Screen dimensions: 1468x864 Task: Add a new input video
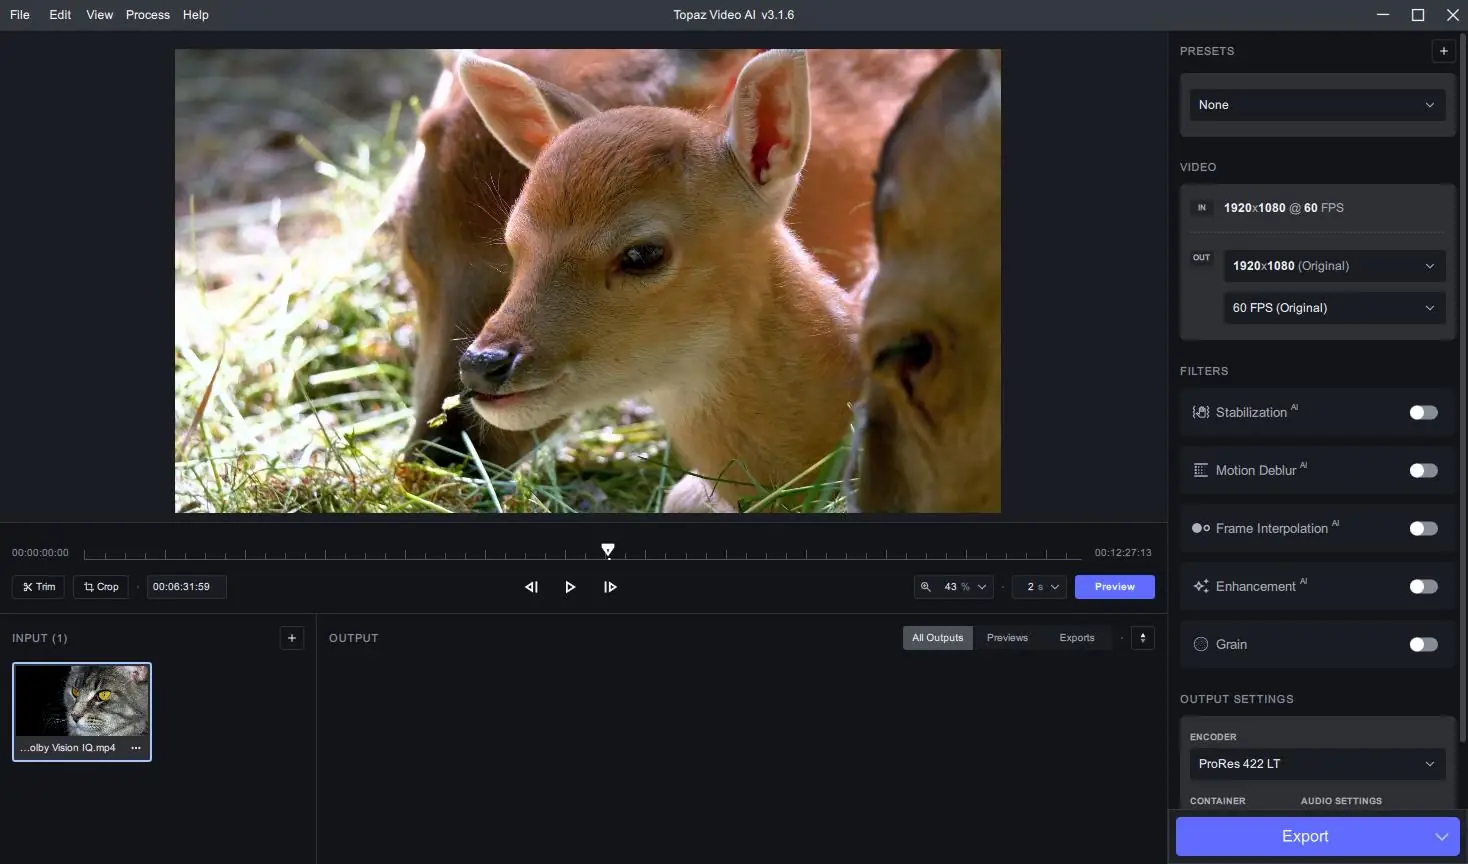pos(292,638)
